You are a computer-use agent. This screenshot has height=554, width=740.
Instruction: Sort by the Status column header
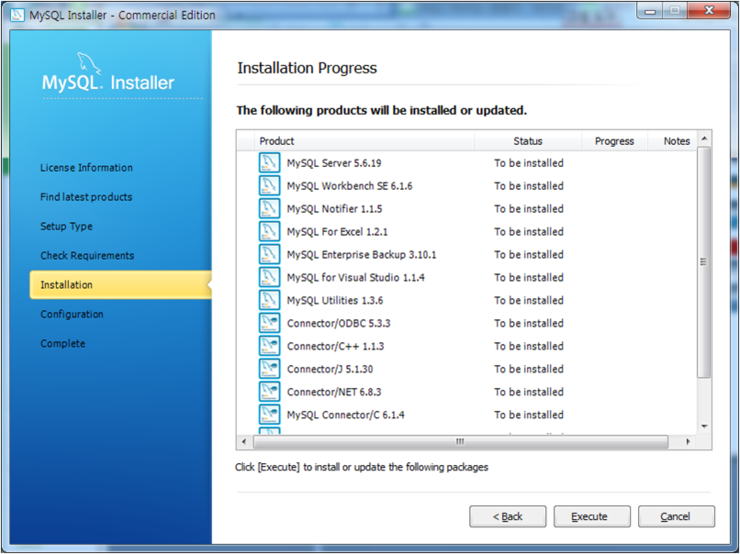(528, 141)
